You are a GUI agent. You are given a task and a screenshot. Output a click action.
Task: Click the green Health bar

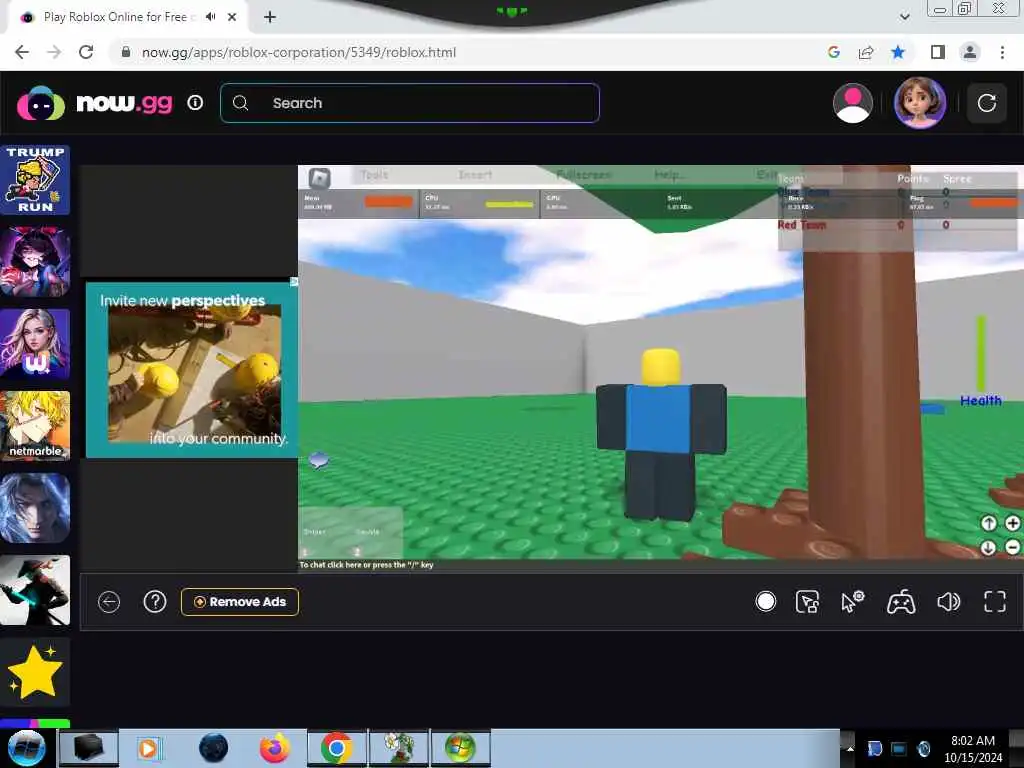pos(981,353)
